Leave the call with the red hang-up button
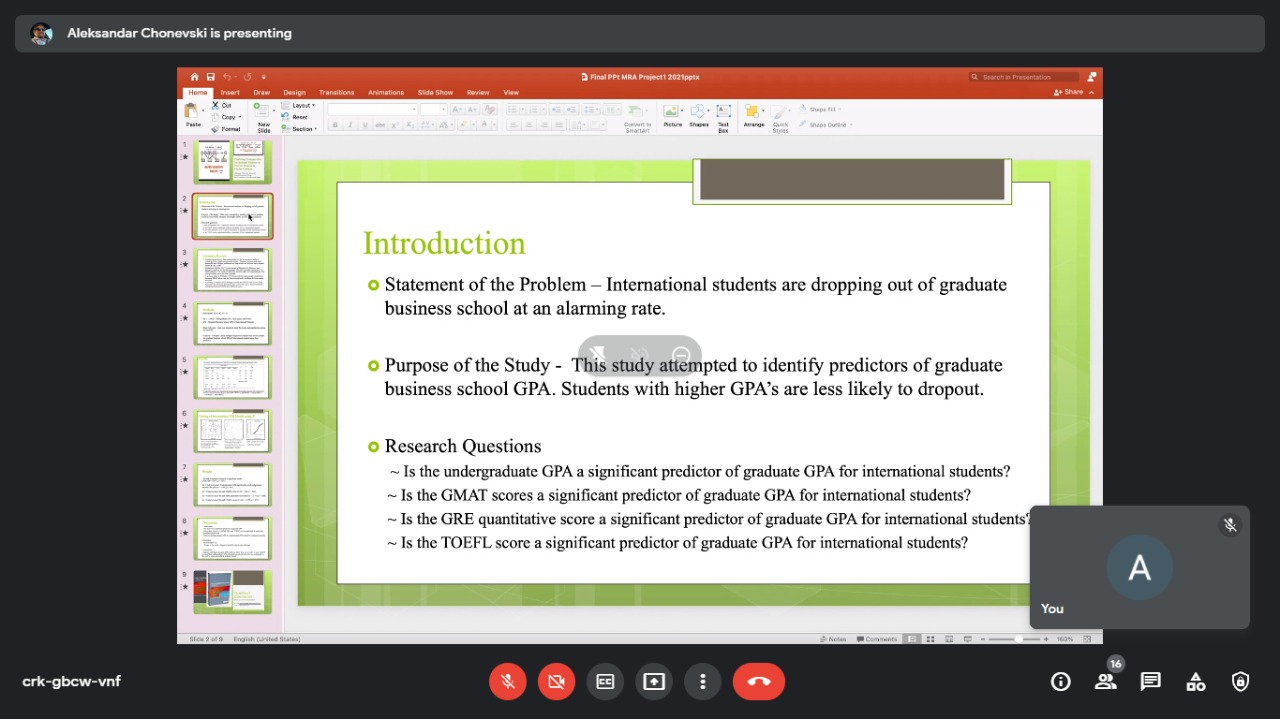The width and height of the screenshot is (1280, 719). click(759, 682)
